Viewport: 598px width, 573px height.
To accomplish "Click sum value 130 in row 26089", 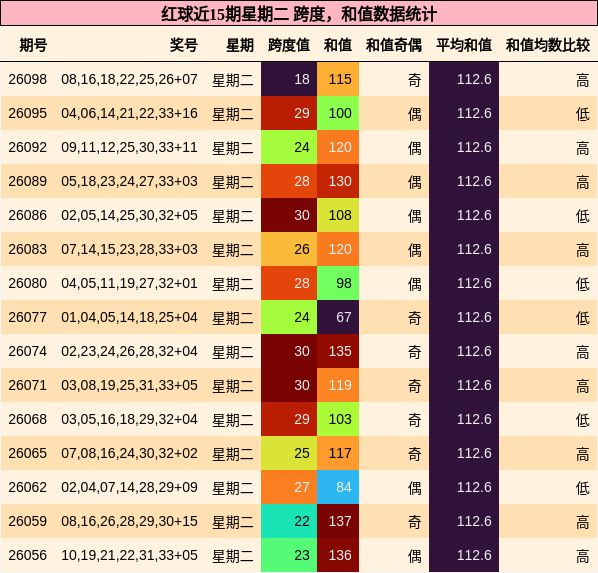I will [338, 181].
